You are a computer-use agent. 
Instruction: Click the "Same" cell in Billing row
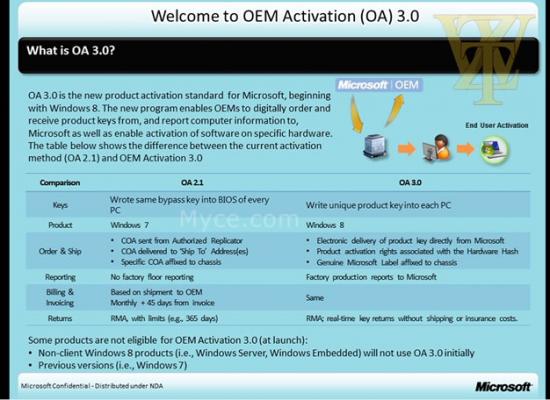(315, 298)
